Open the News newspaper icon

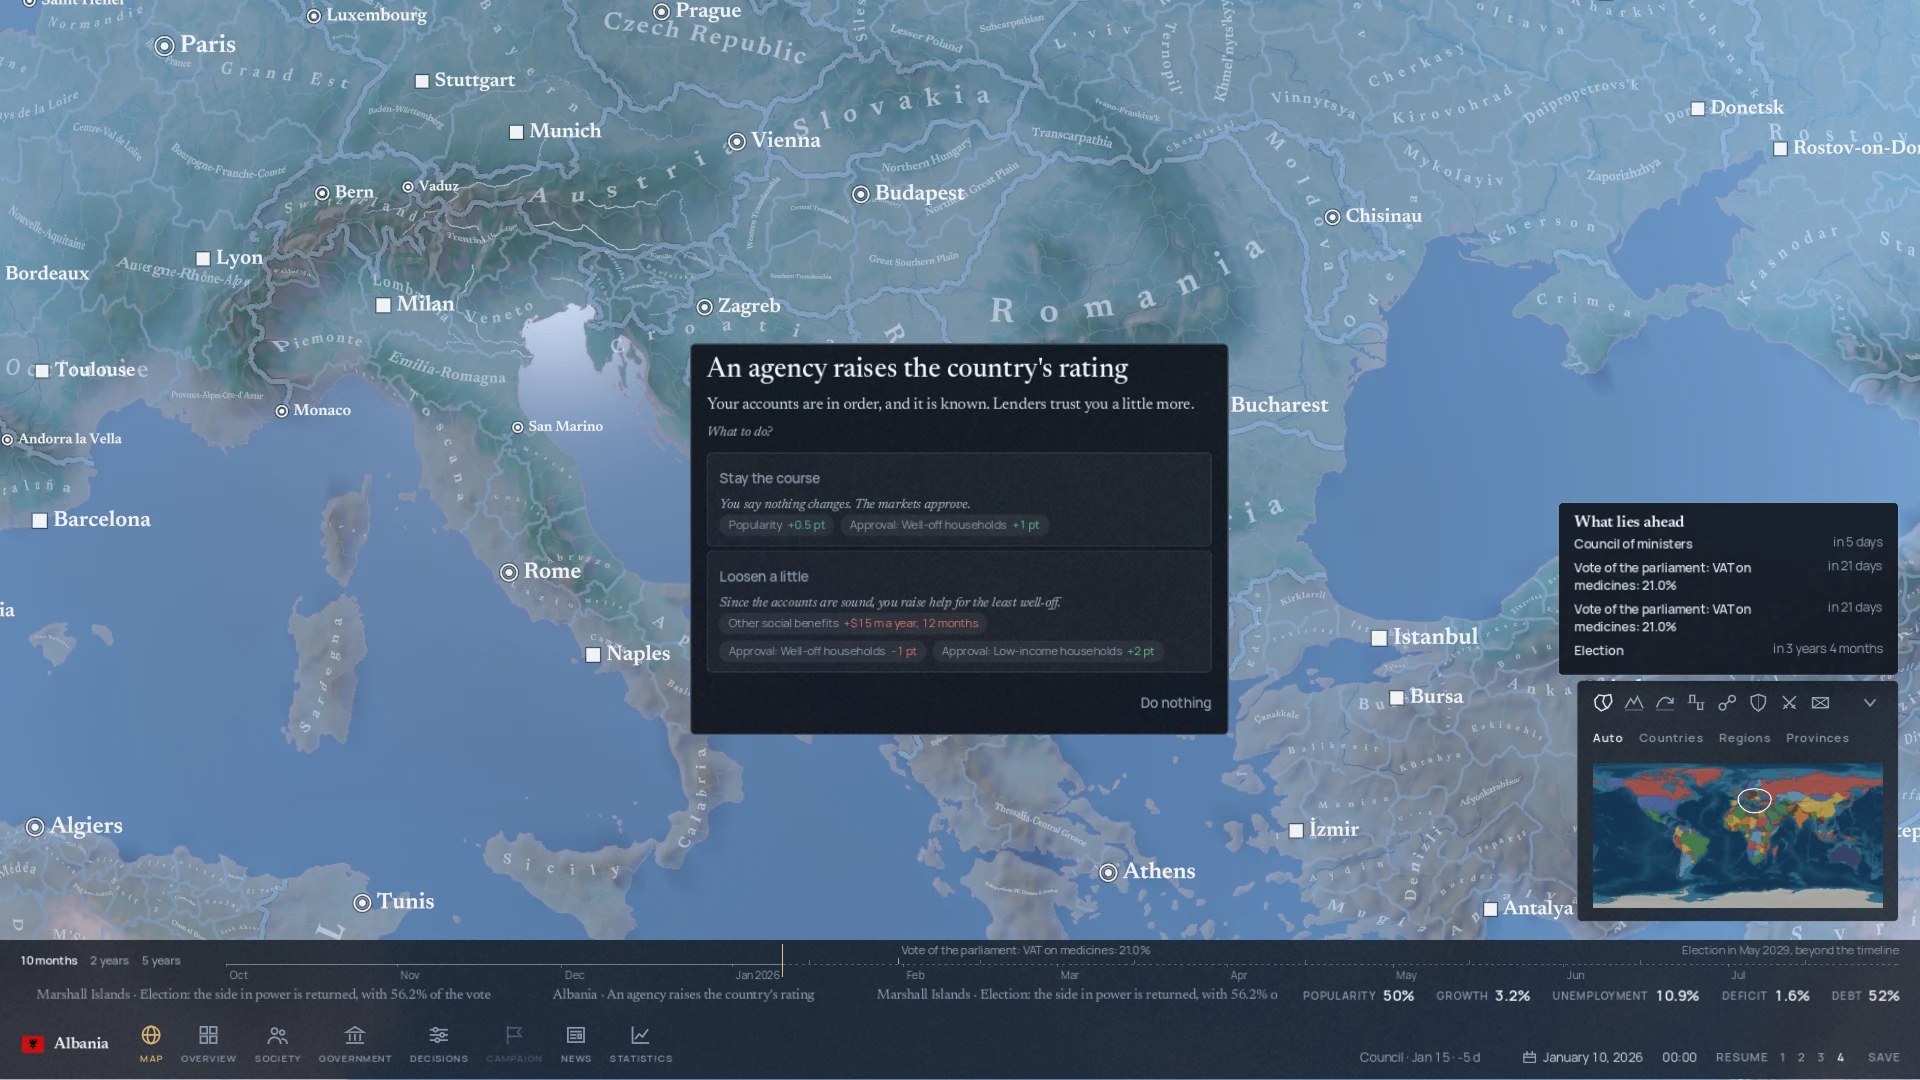click(576, 1035)
